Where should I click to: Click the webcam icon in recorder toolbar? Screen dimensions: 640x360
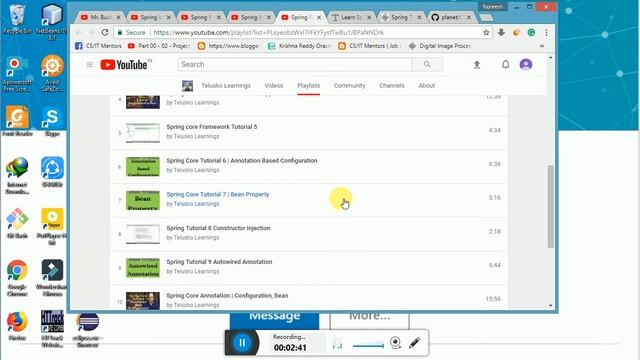coord(395,342)
